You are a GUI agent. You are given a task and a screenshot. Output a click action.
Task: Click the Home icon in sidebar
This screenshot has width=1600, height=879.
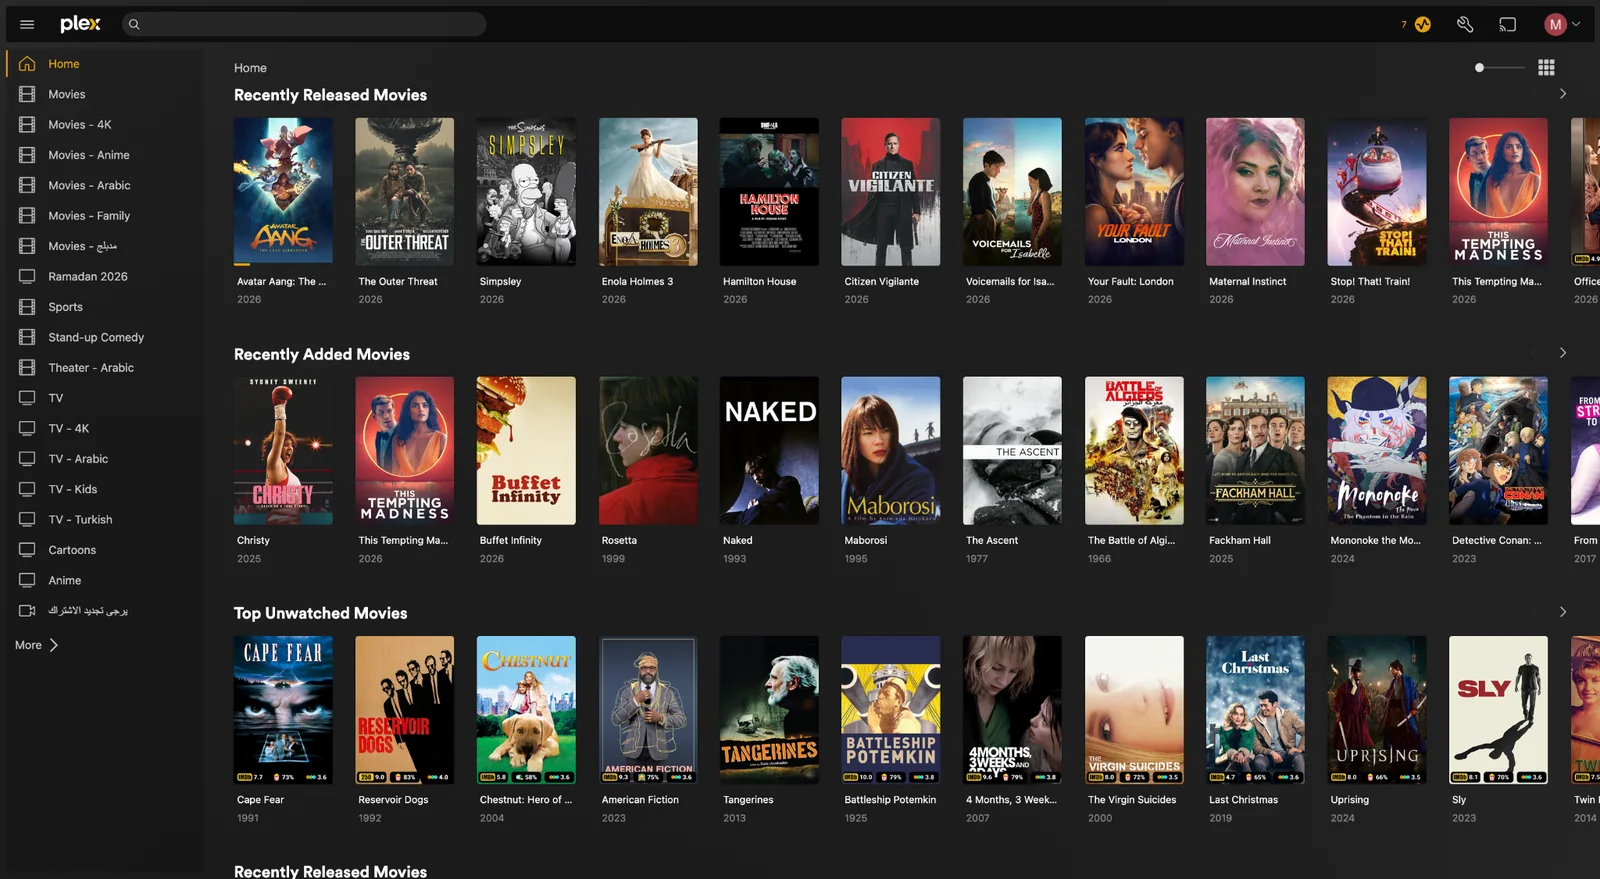[x=27, y=64]
